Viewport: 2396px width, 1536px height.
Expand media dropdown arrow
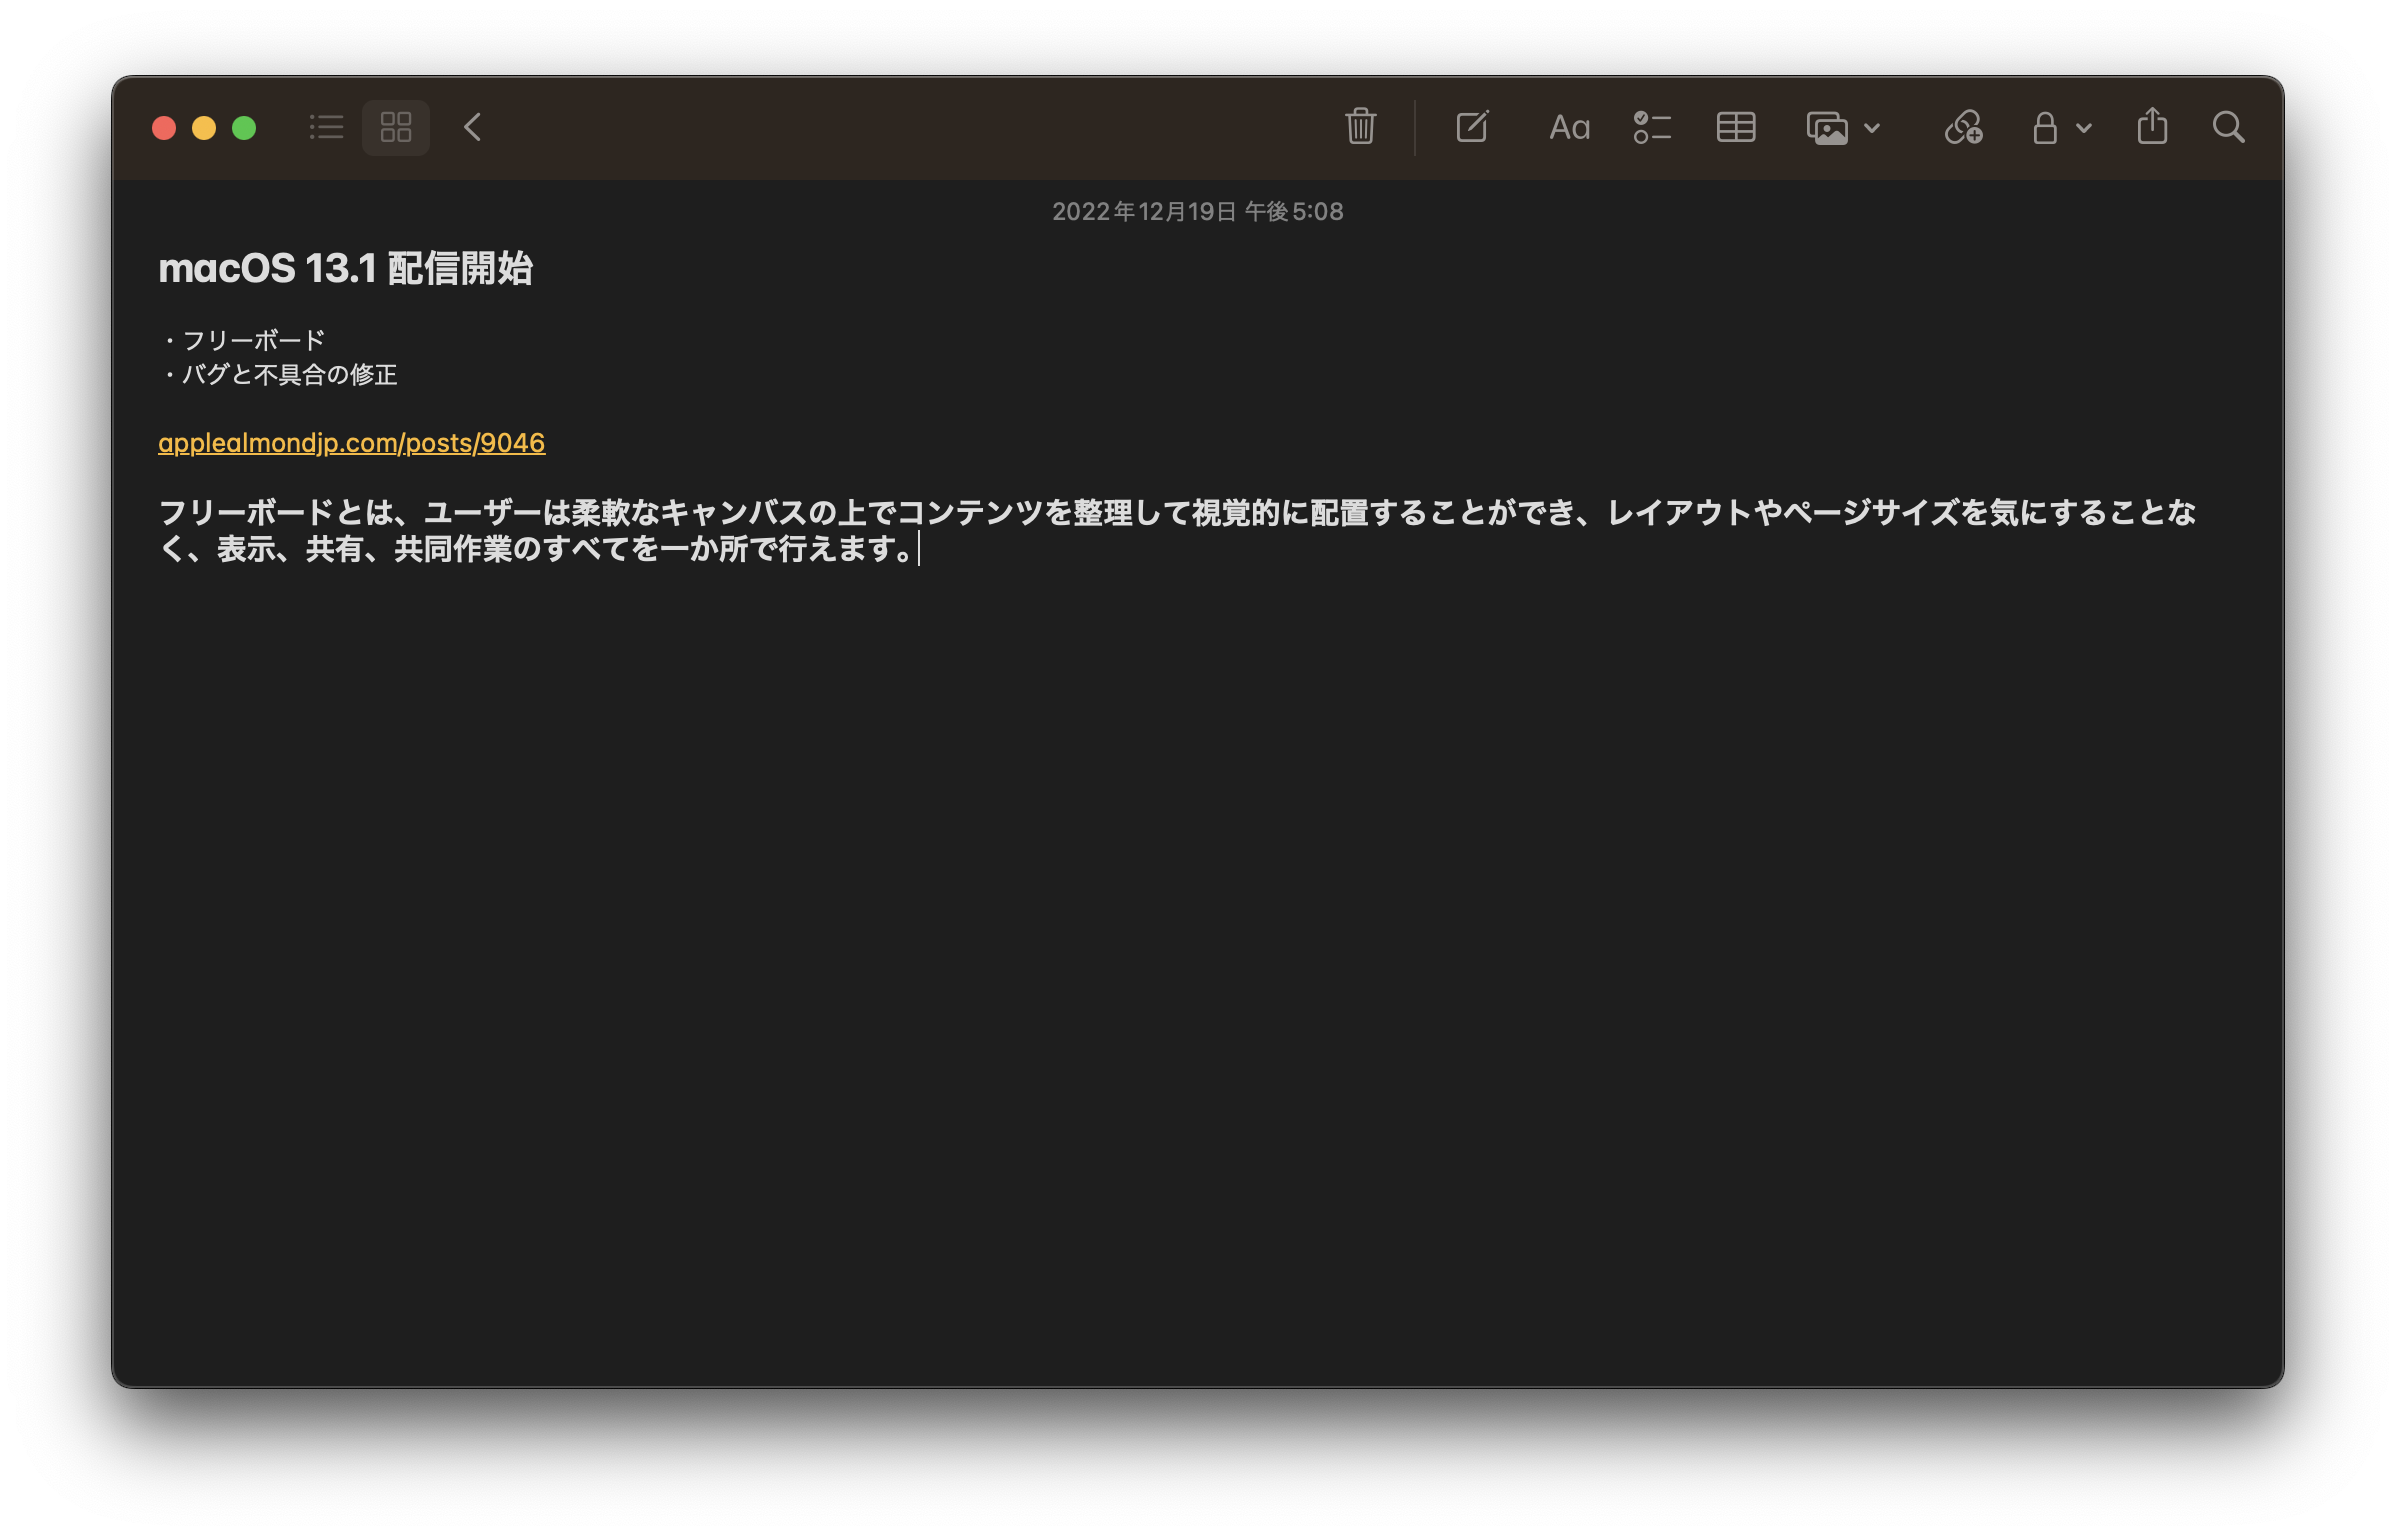1872,128
